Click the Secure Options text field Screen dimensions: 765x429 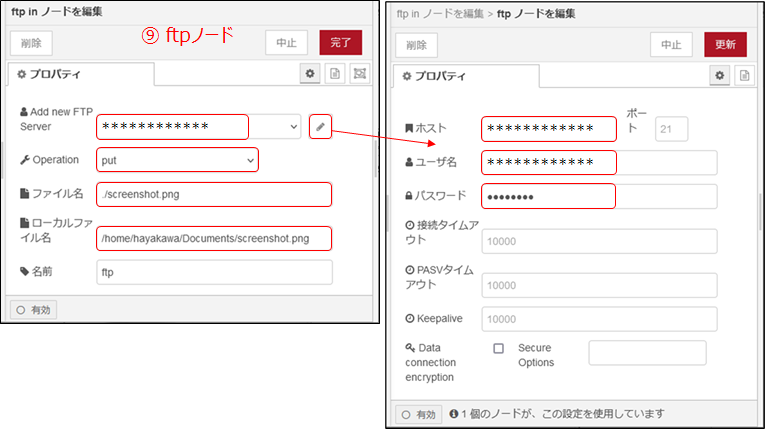click(647, 353)
